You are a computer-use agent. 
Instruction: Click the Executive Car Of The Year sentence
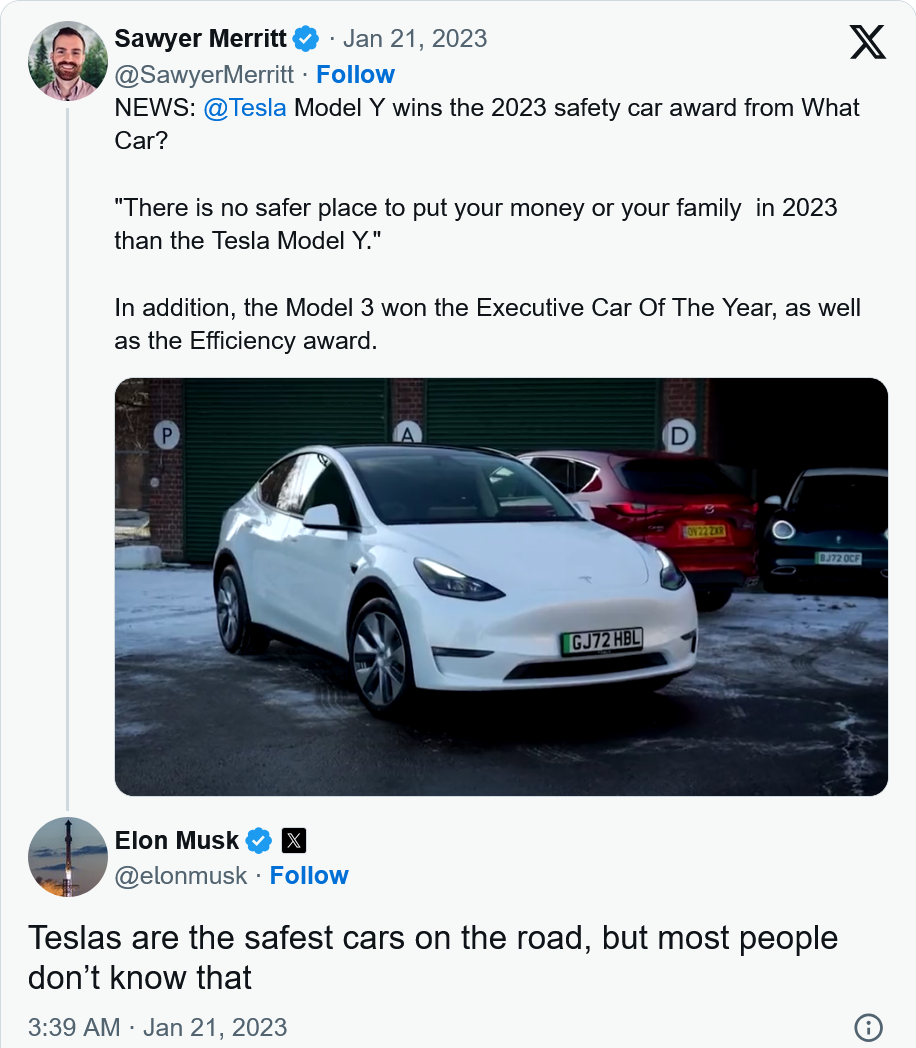pyautogui.click(x=487, y=323)
